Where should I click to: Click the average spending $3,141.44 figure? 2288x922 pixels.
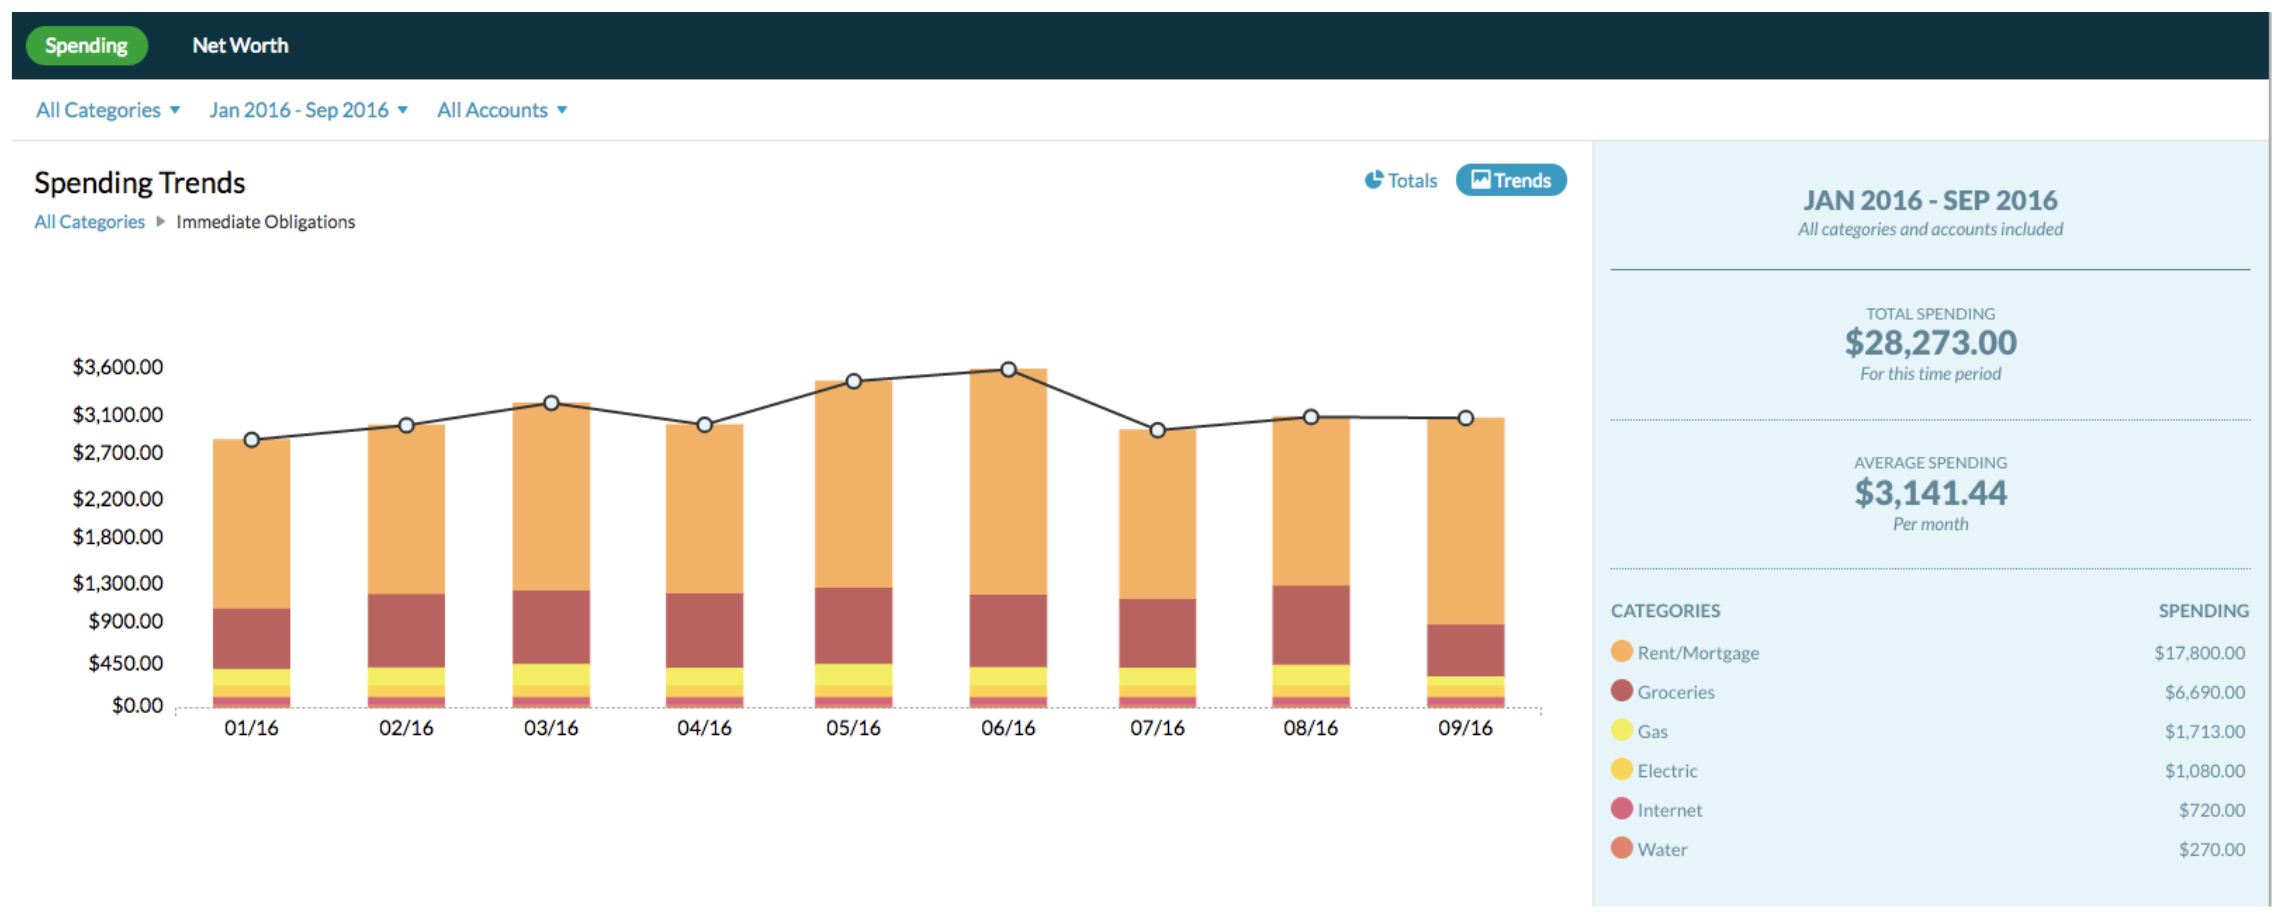(1930, 493)
